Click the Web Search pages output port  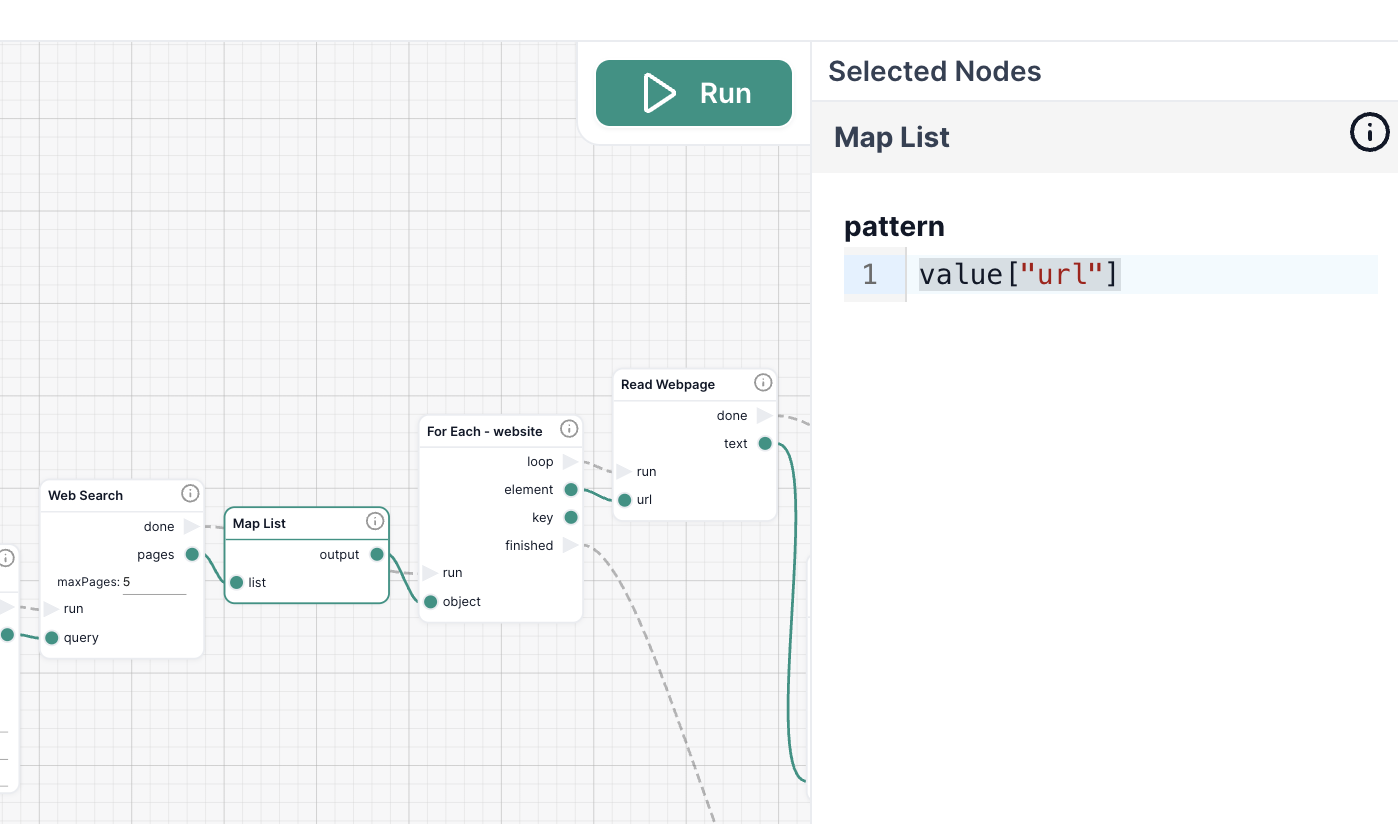192,554
